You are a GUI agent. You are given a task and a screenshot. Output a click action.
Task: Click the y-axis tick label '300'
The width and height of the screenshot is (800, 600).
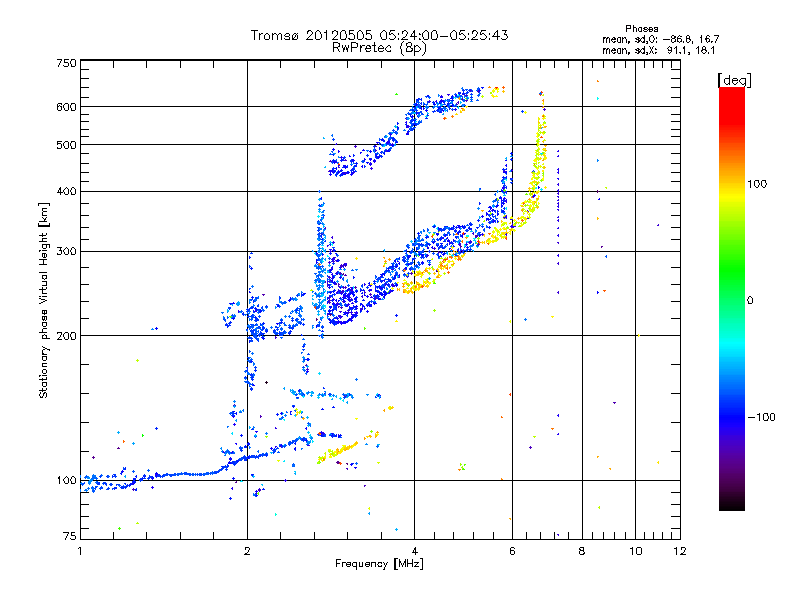pyautogui.click(x=67, y=251)
